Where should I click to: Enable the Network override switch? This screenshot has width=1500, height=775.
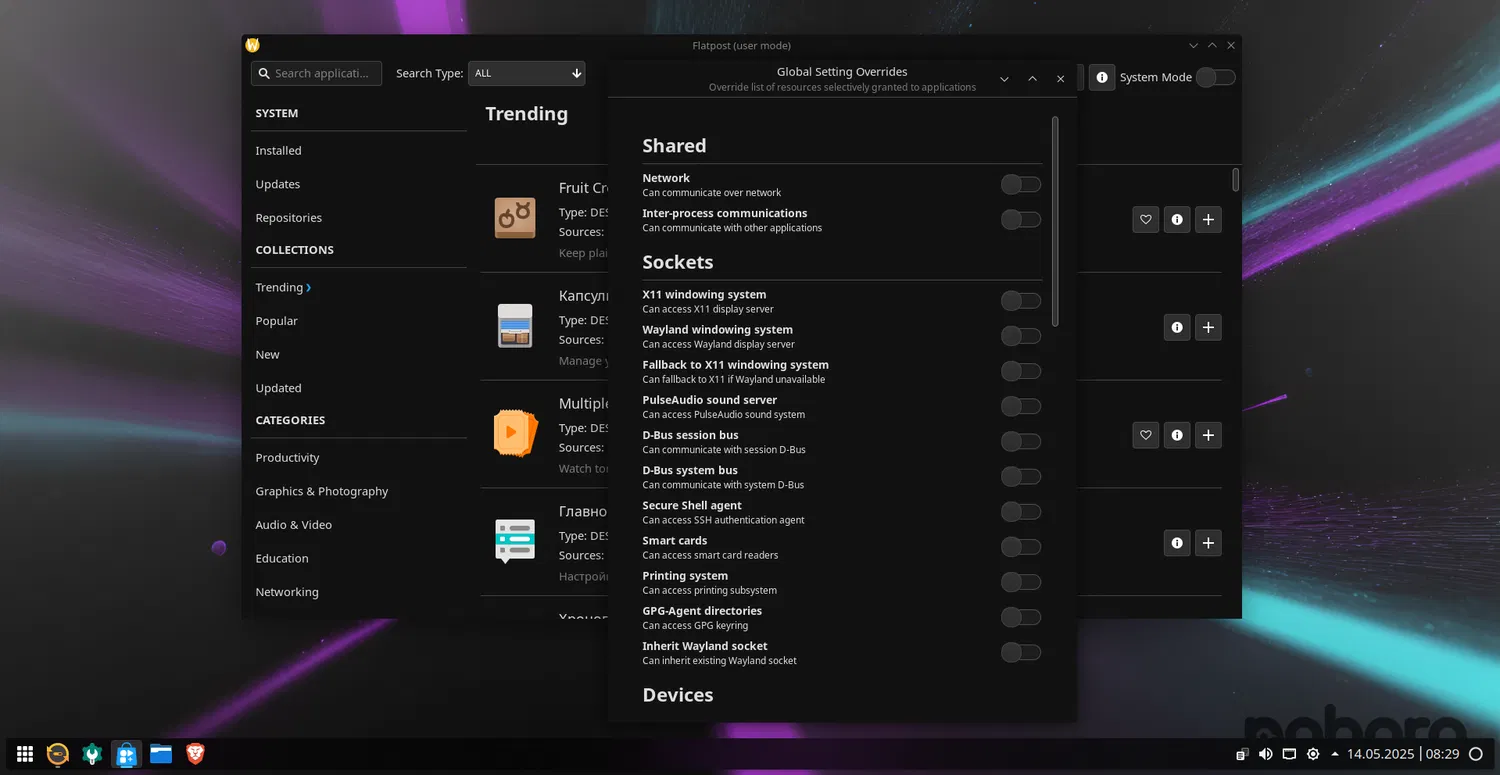tap(1021, 185)
